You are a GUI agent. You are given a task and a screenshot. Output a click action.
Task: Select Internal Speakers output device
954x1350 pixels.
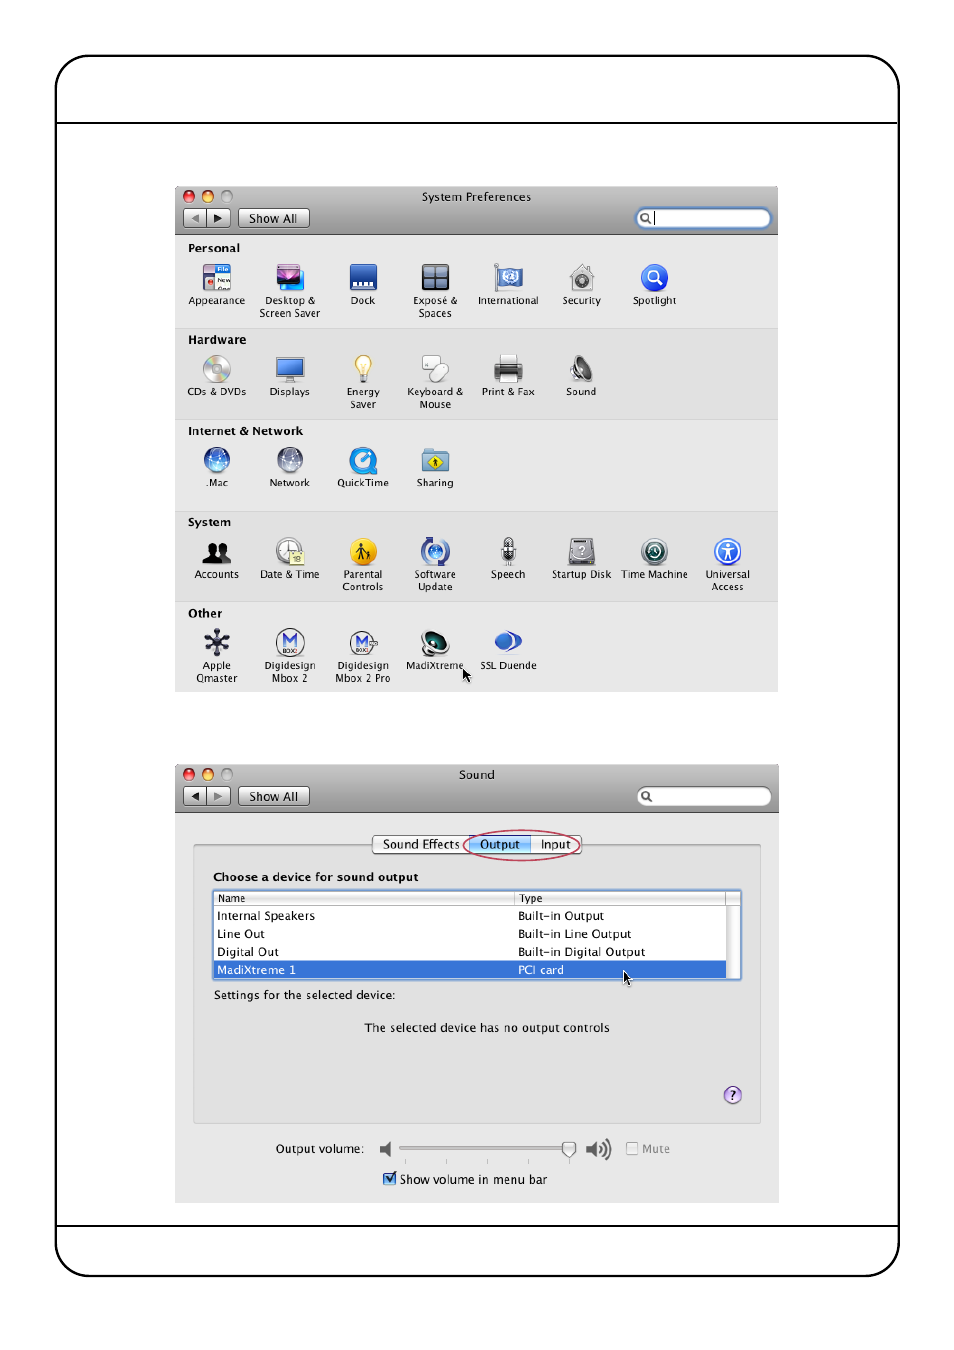point(470,916)
